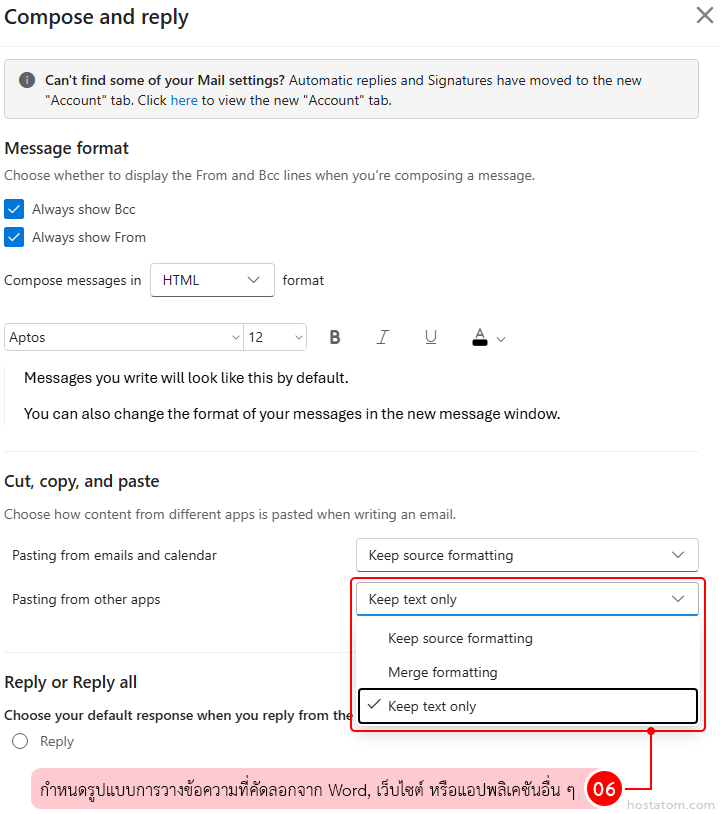Click the Pasting from other apps combo box
The image size is (720, 814).
click(x=527, y=598)
